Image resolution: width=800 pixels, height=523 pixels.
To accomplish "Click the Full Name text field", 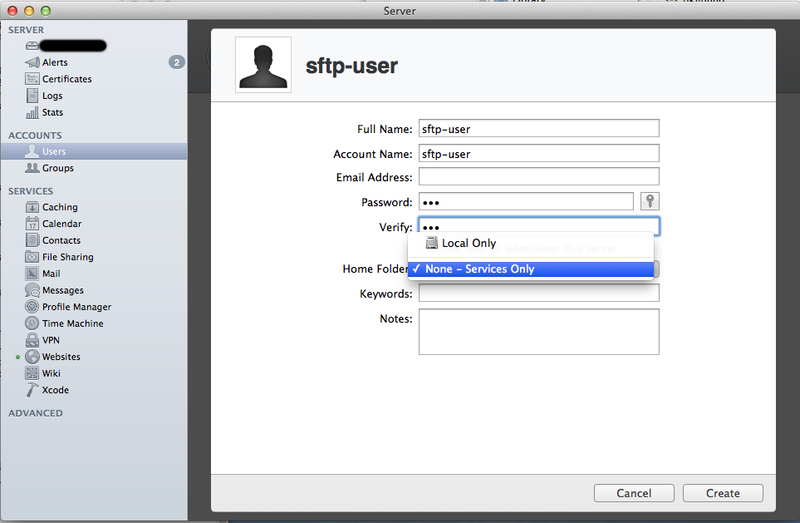I will pos(538,128).
